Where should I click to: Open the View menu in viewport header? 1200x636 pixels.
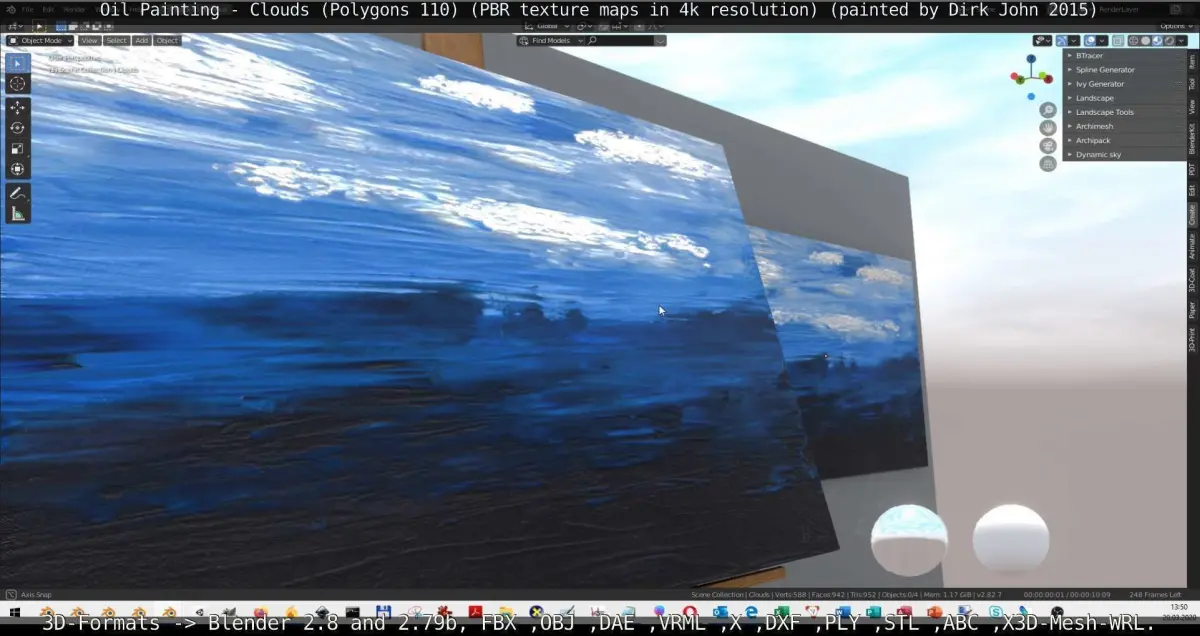[x=89, y=41]
